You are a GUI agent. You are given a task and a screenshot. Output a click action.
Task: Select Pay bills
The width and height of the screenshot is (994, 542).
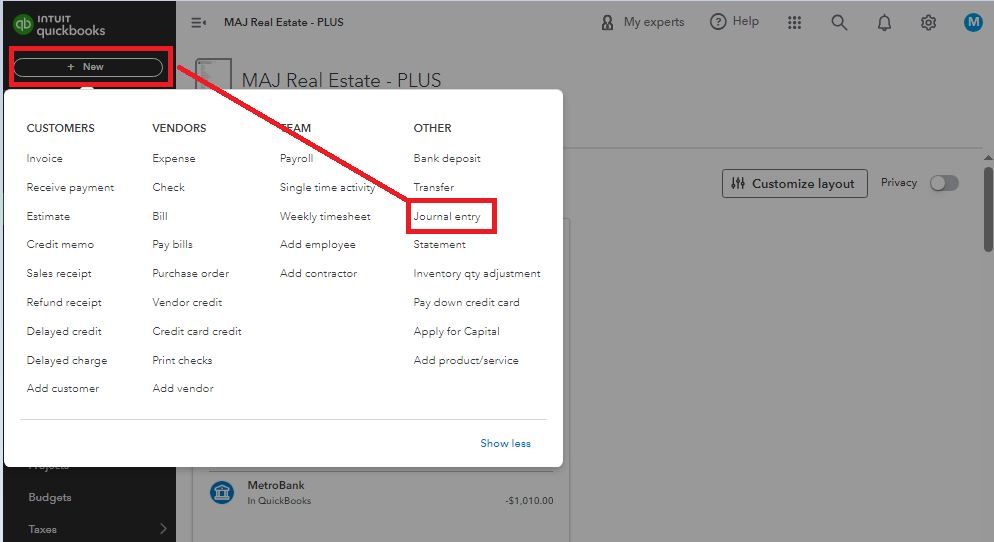point(172,244)
